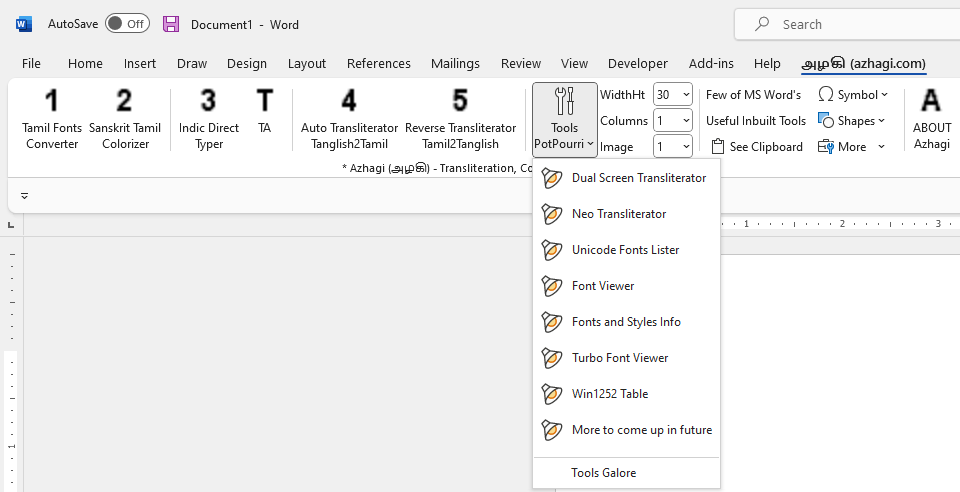Click More to come up in future
960x492 pixels.
tap(626, 430)
